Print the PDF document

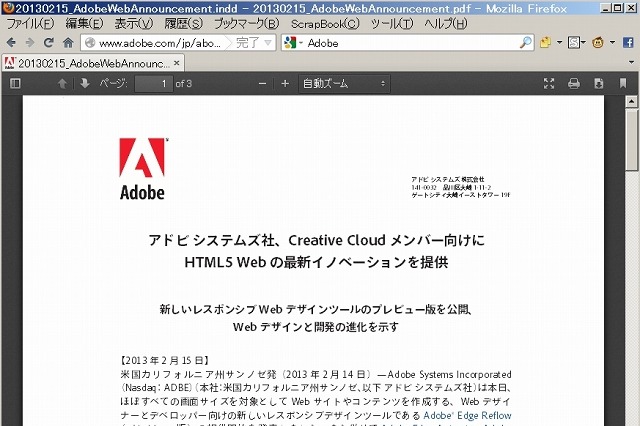click(x=574, y=84)
